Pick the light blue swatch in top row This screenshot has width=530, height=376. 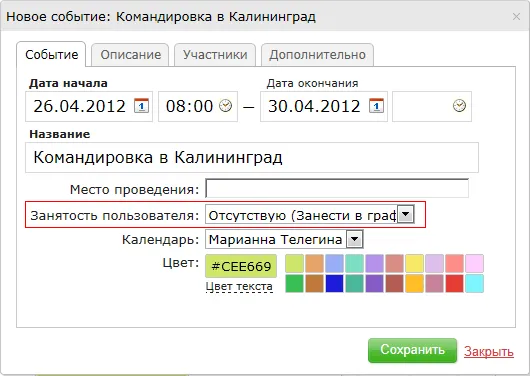334,263
